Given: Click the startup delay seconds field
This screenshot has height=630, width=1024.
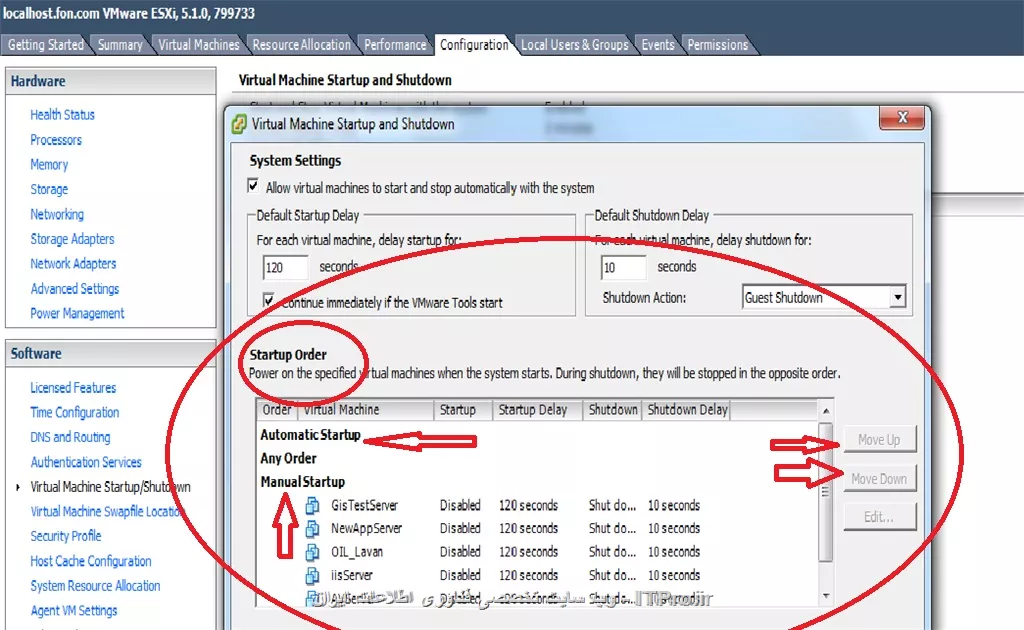Looking at the screenshot, I should [x=285, y=268].
